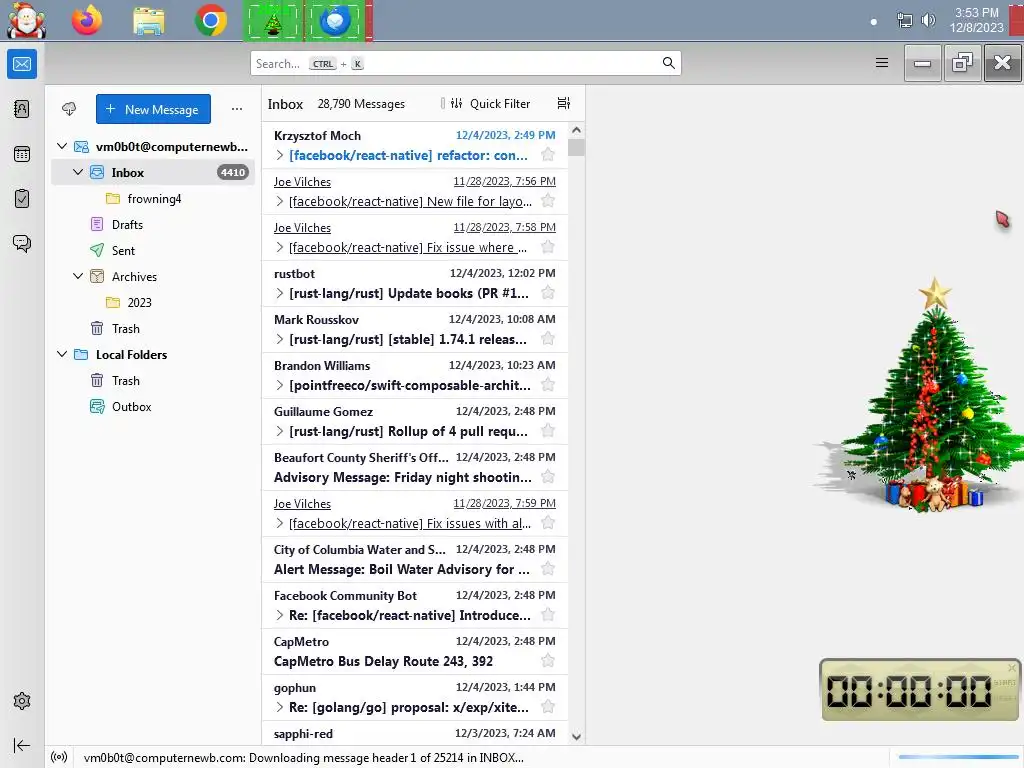The image size is (1024, 768).
Task: Star the Mark Rousskov message
Action: (x=548, y=338)
